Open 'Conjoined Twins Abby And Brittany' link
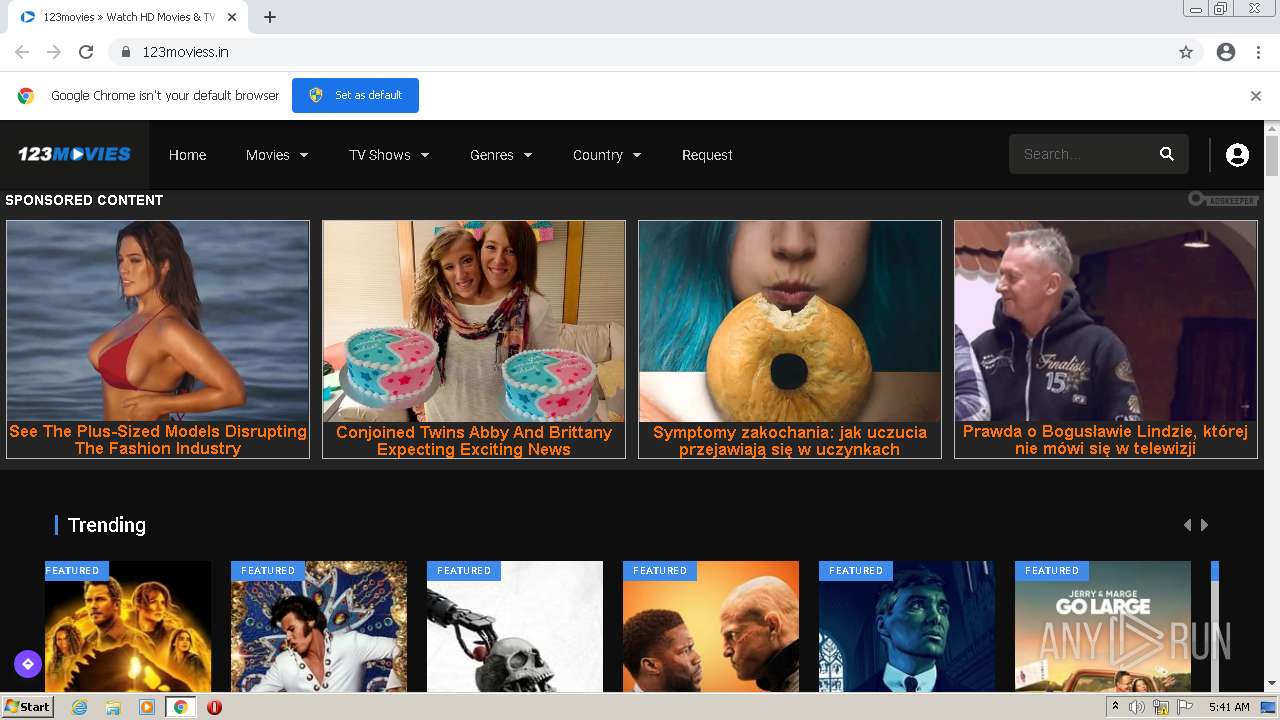This screenshot has width=1280, height=720. 474,440
